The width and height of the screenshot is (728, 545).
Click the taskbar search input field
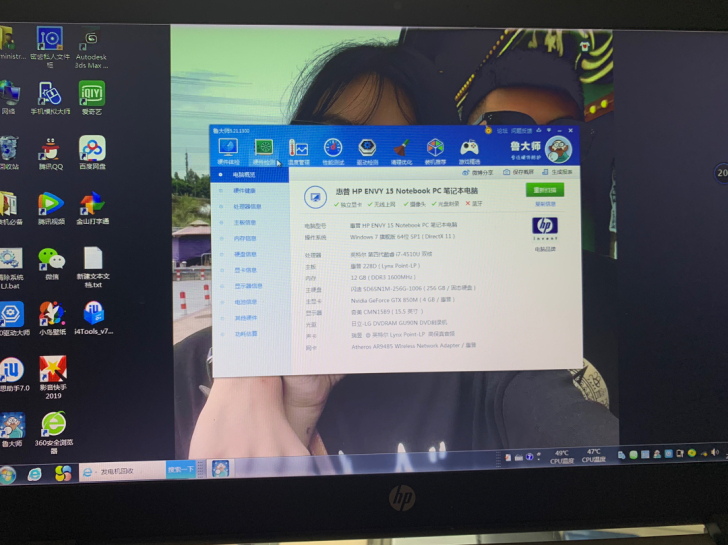tap(123, 471)
